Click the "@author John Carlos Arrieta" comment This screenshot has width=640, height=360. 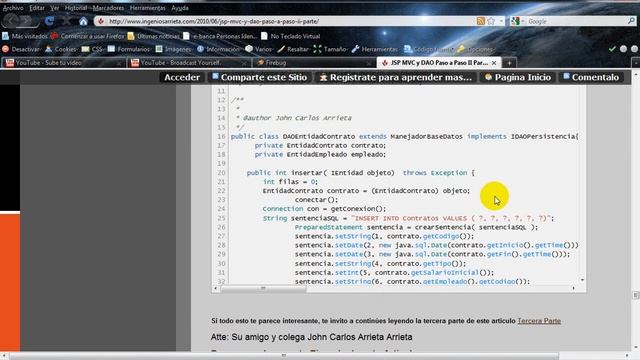(294, 118)
